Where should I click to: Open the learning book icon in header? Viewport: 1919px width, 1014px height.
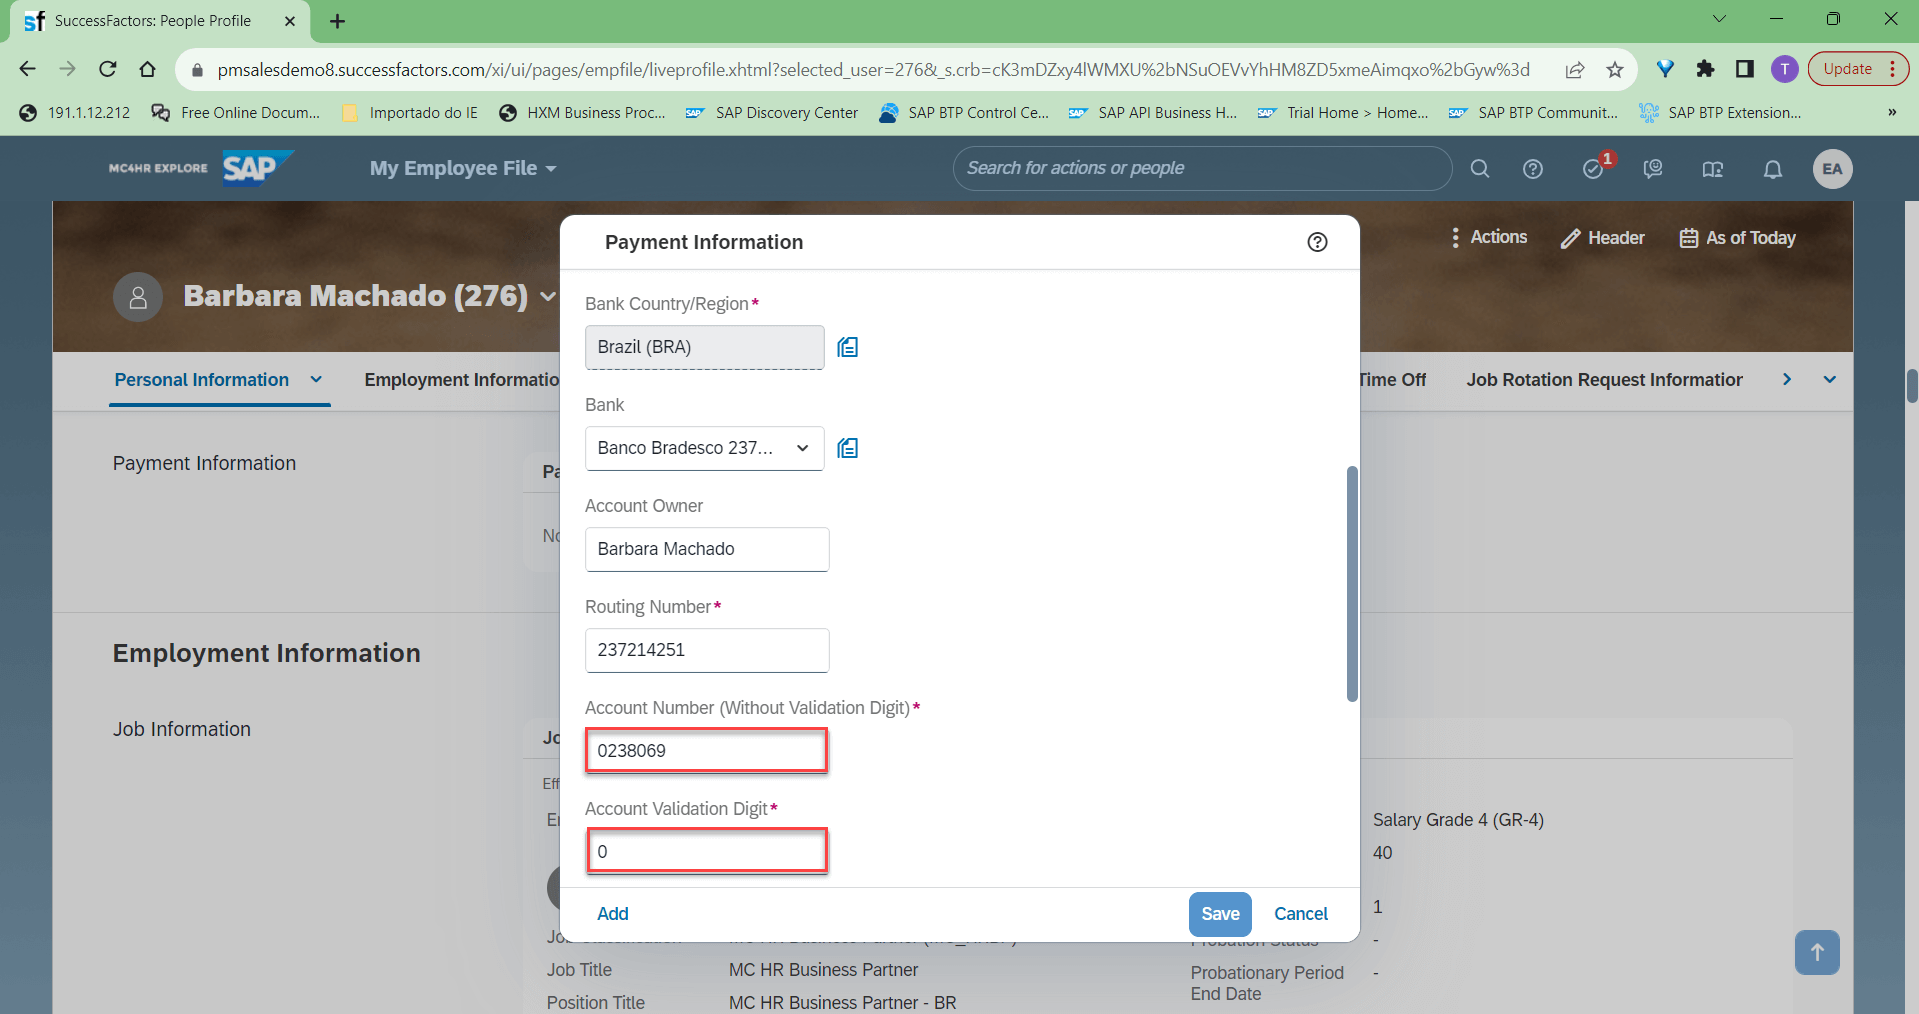coord(1712,168)
